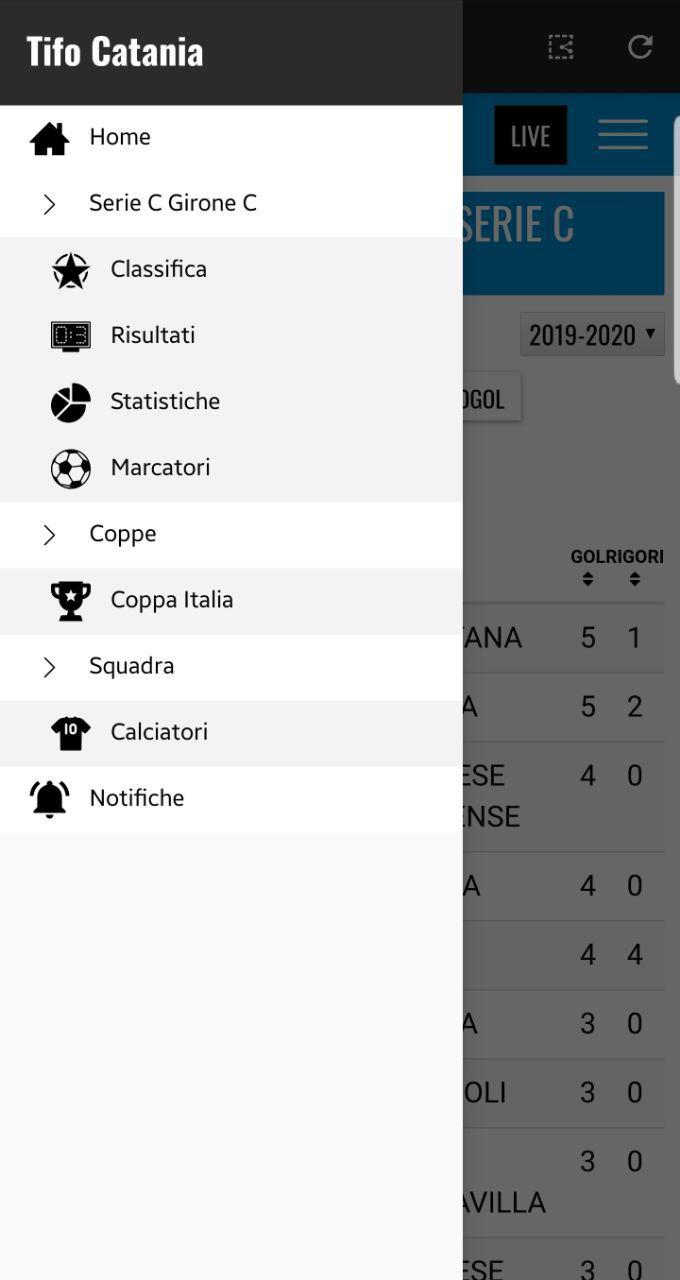Tap the Notifiche bell icon

pos(49,798)
